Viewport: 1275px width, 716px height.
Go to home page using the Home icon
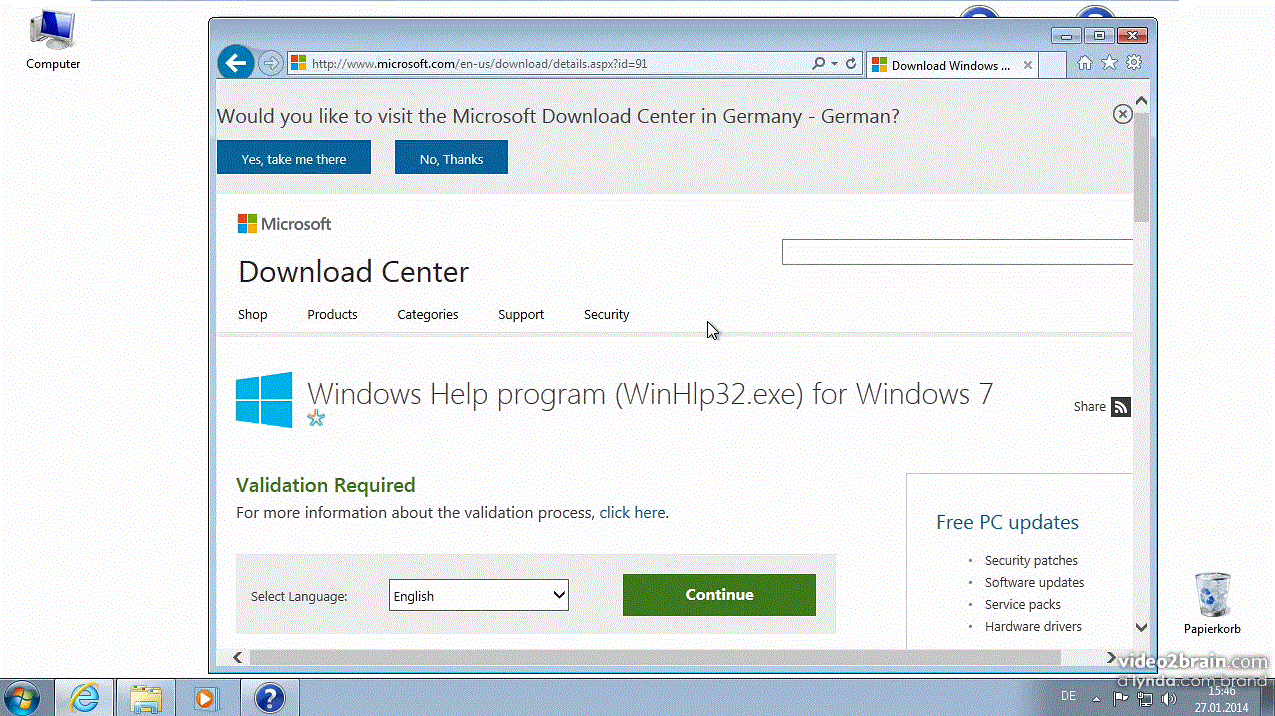(1085, 62)
